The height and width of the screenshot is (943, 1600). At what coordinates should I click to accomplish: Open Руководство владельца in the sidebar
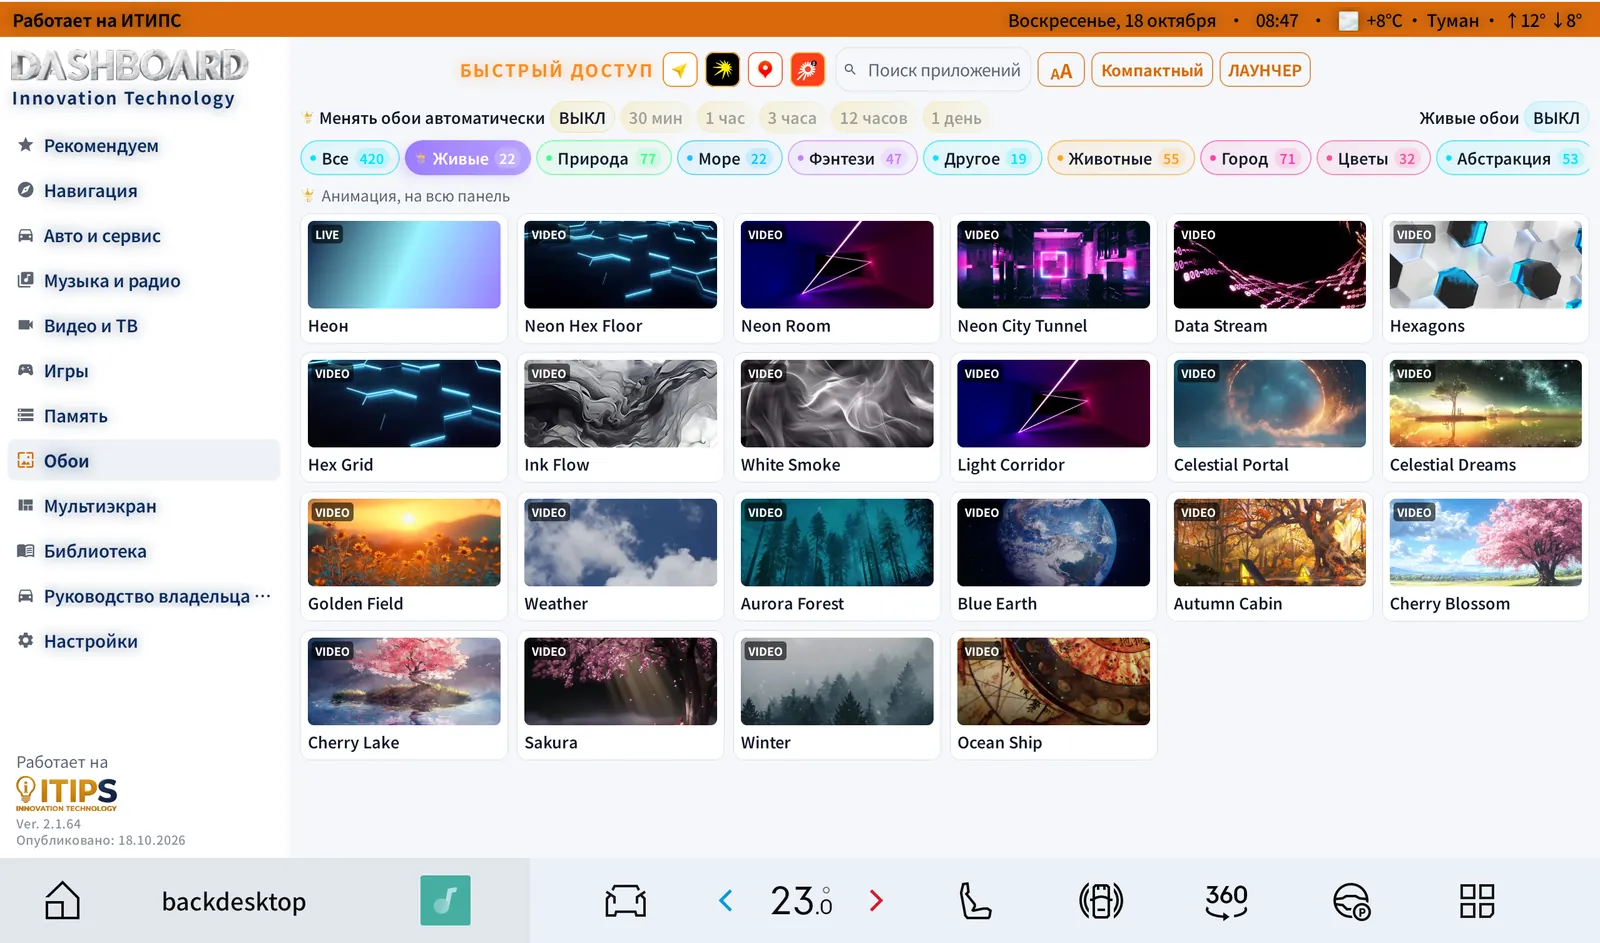click(x=145, y=596)
